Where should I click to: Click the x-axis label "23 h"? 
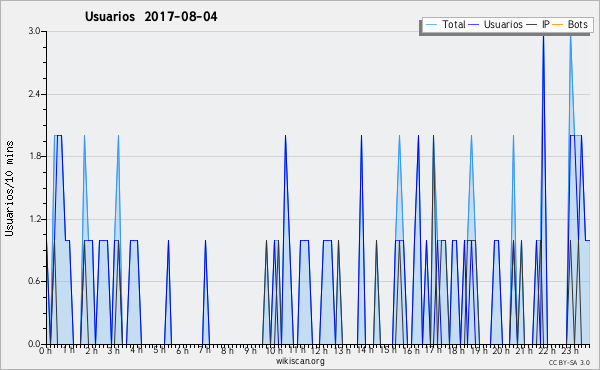pyautogui.click(x=569, y=350)
